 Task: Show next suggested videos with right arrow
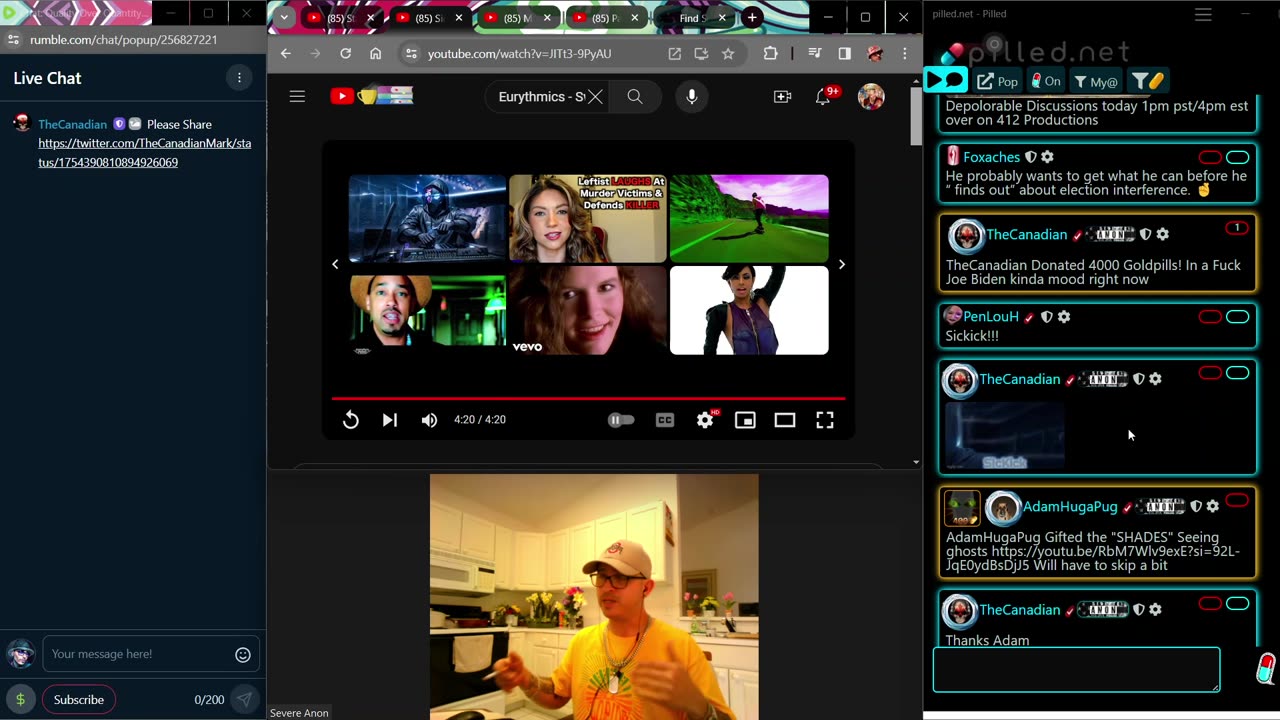841,264
